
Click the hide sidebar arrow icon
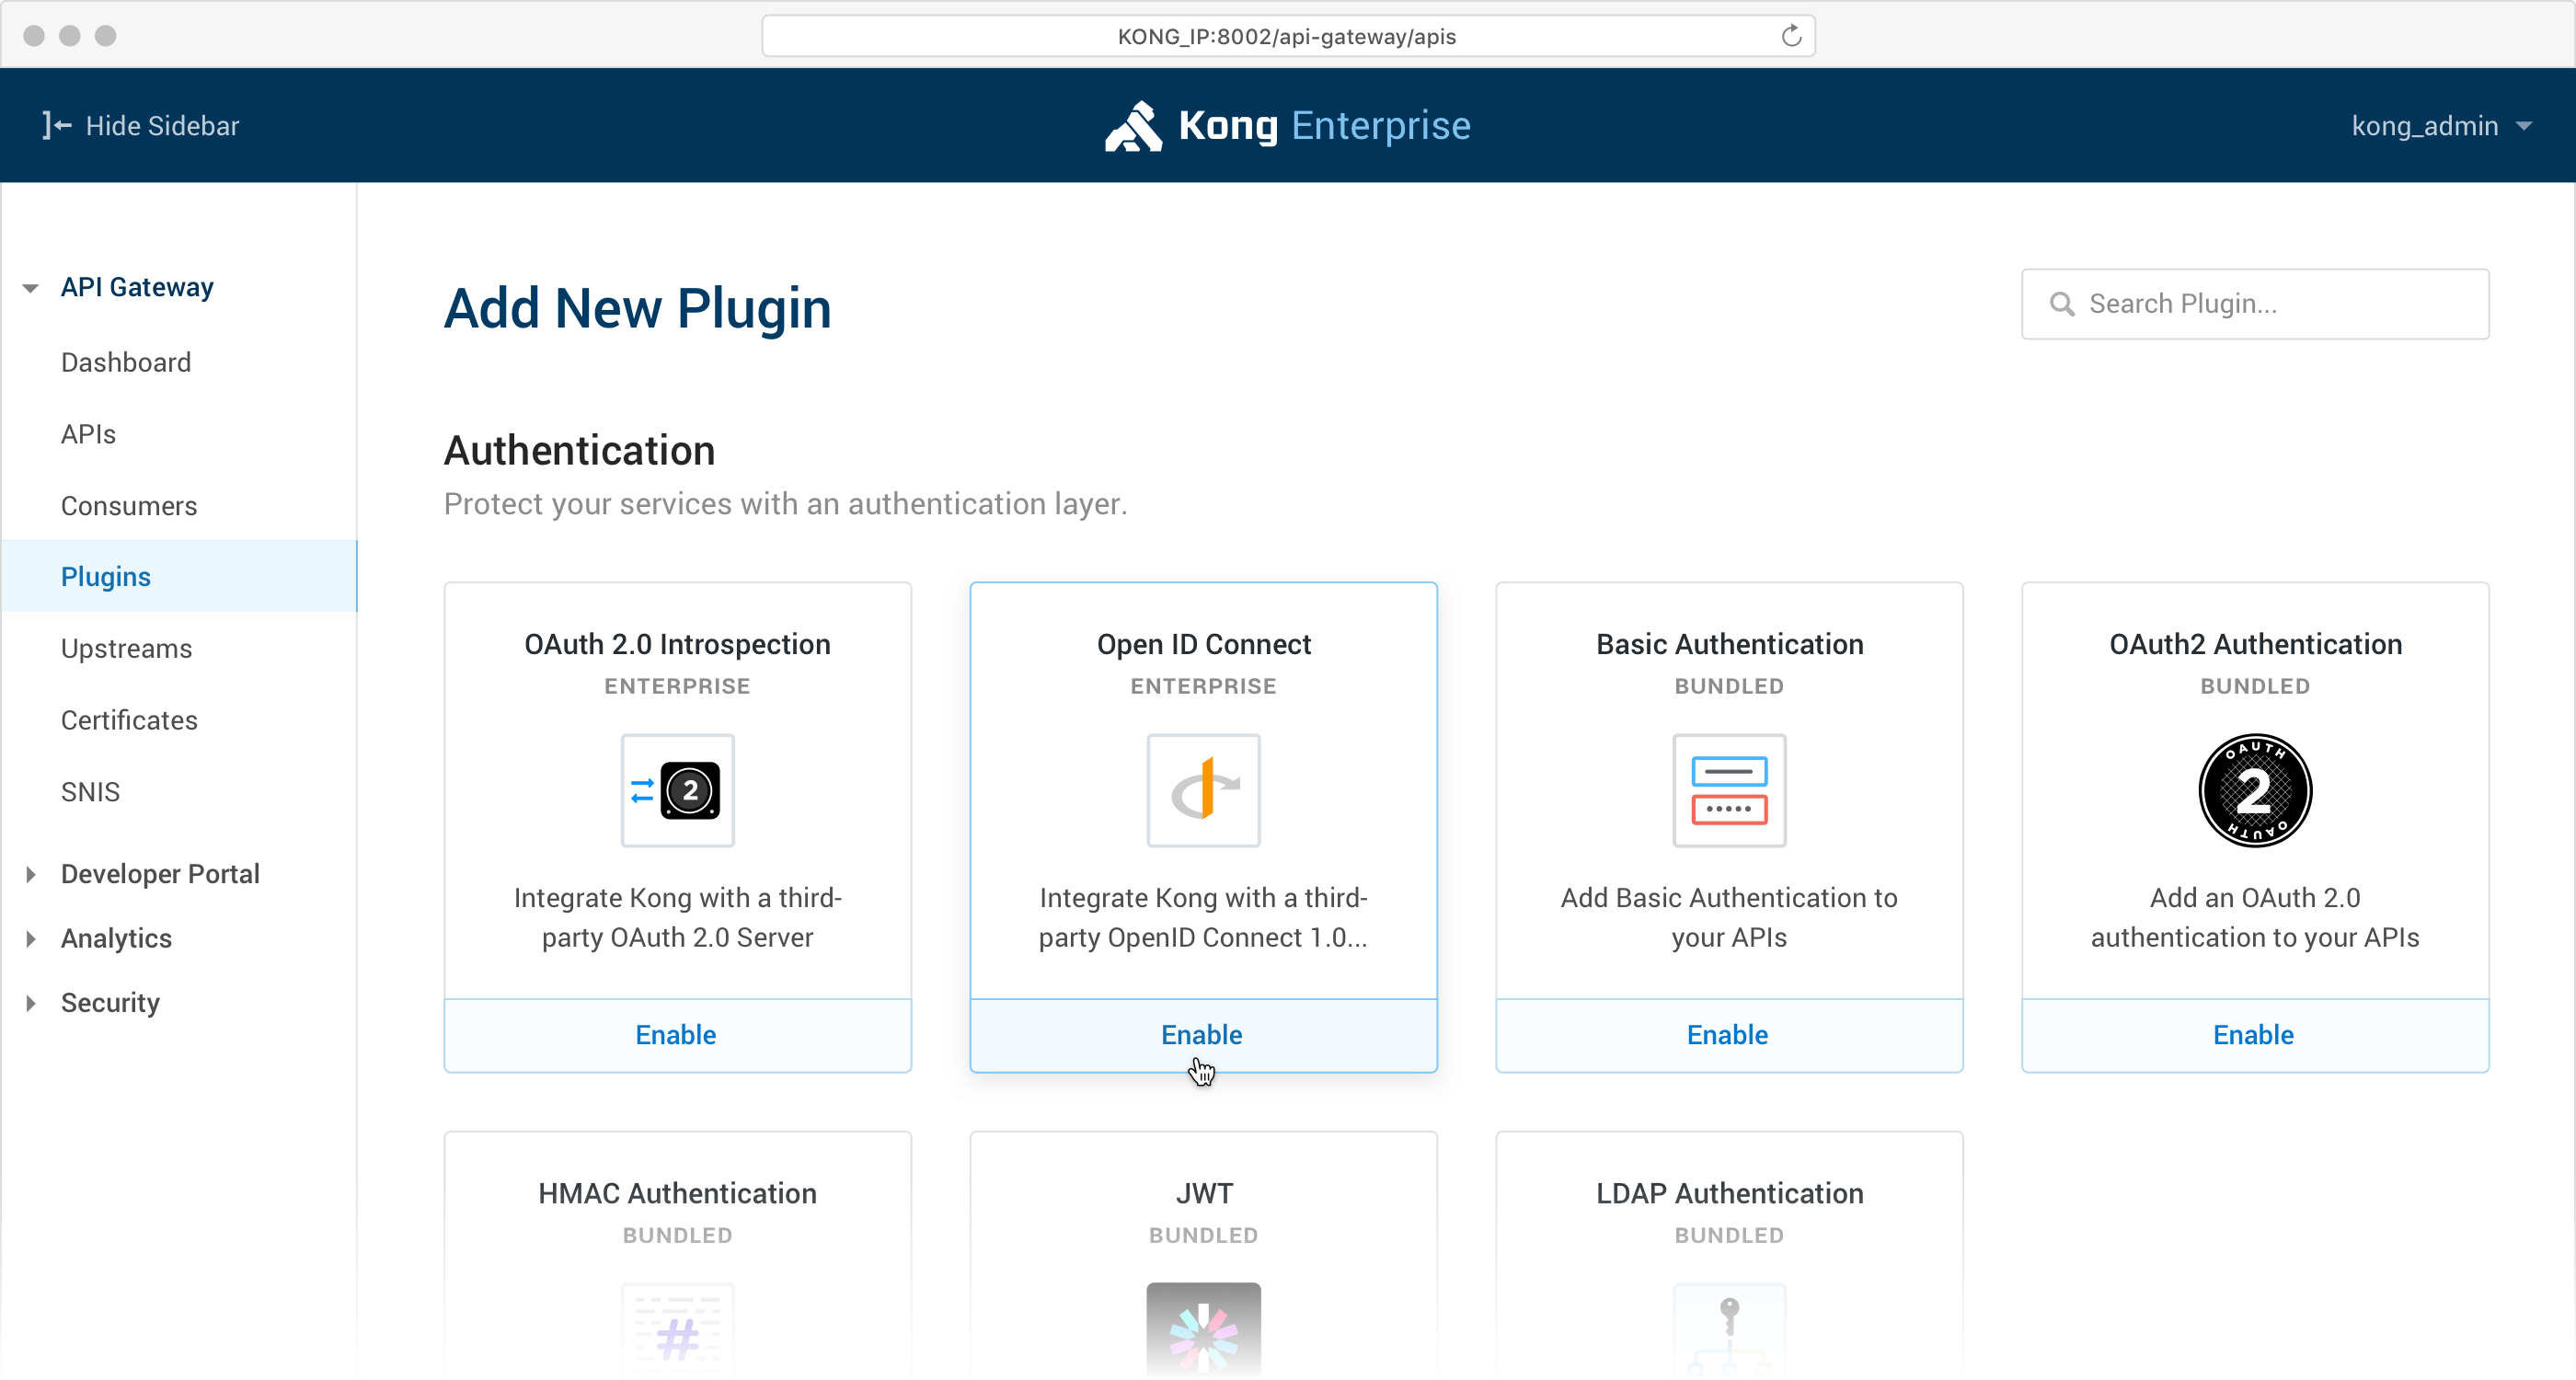point(57,125)
